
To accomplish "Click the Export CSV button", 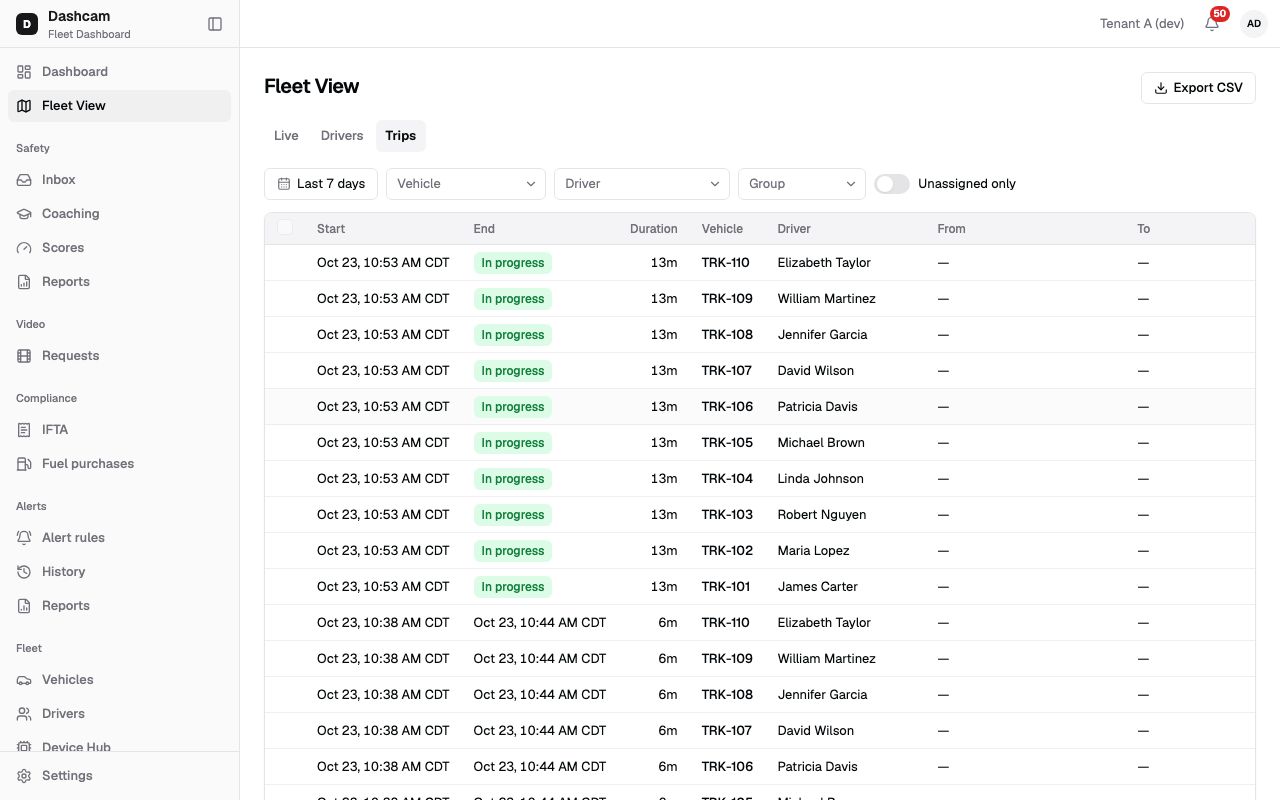I will (1198, 88).
